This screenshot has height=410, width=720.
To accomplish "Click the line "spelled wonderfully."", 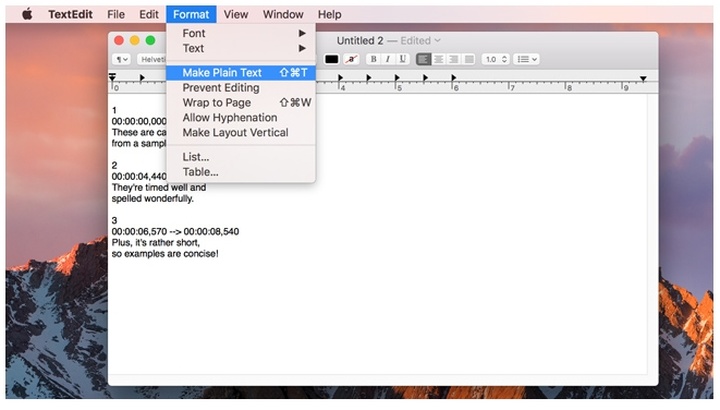I will click(x=153, y=198).
